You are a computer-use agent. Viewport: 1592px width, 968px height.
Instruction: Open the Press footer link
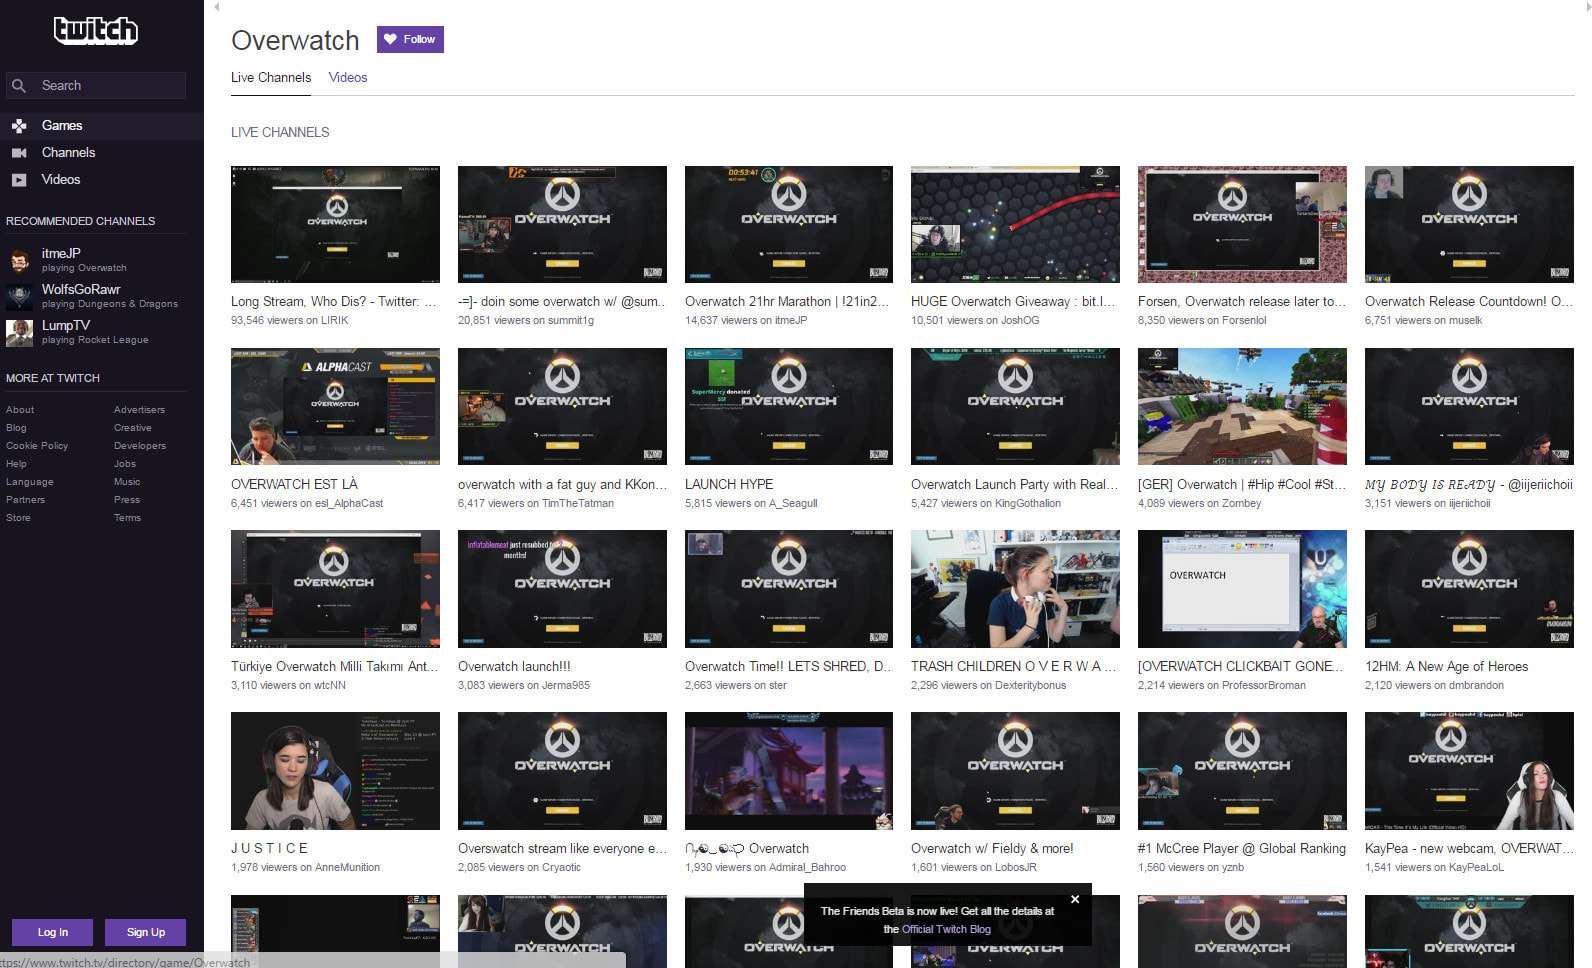point(127,500)
